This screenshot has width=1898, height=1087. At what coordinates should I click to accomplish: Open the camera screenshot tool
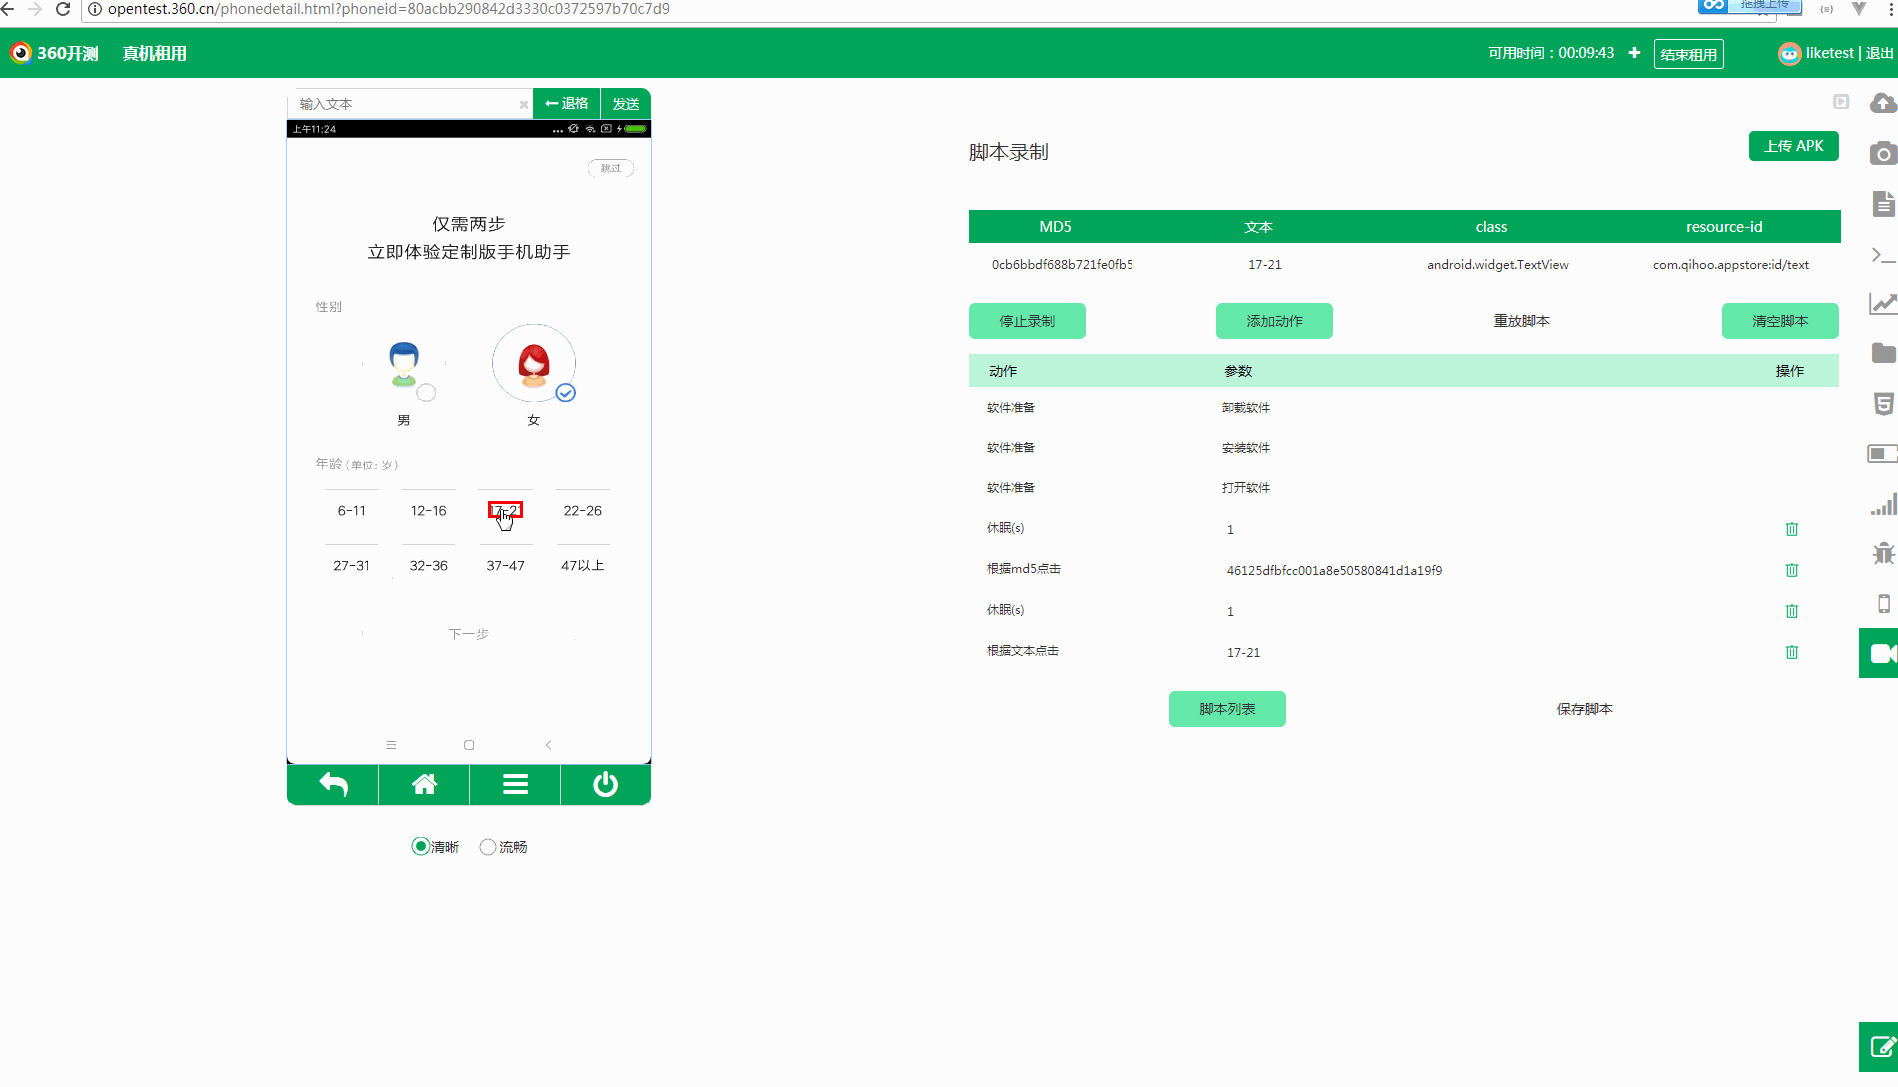click(x=1883, y=154)
